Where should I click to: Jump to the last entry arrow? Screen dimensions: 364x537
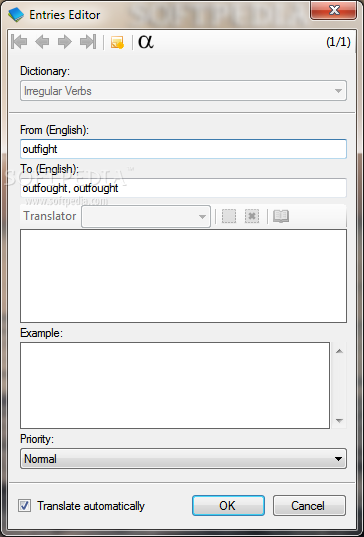pos(88,42)
